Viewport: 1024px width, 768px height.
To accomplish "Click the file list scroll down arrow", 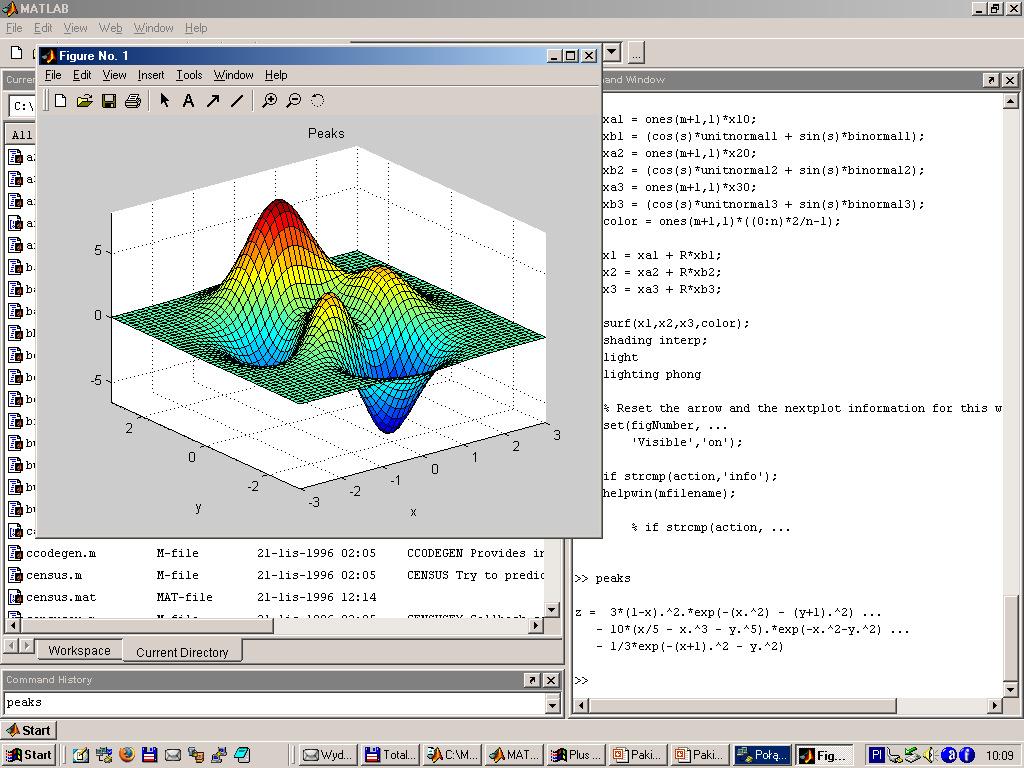I will pos(552,610).
